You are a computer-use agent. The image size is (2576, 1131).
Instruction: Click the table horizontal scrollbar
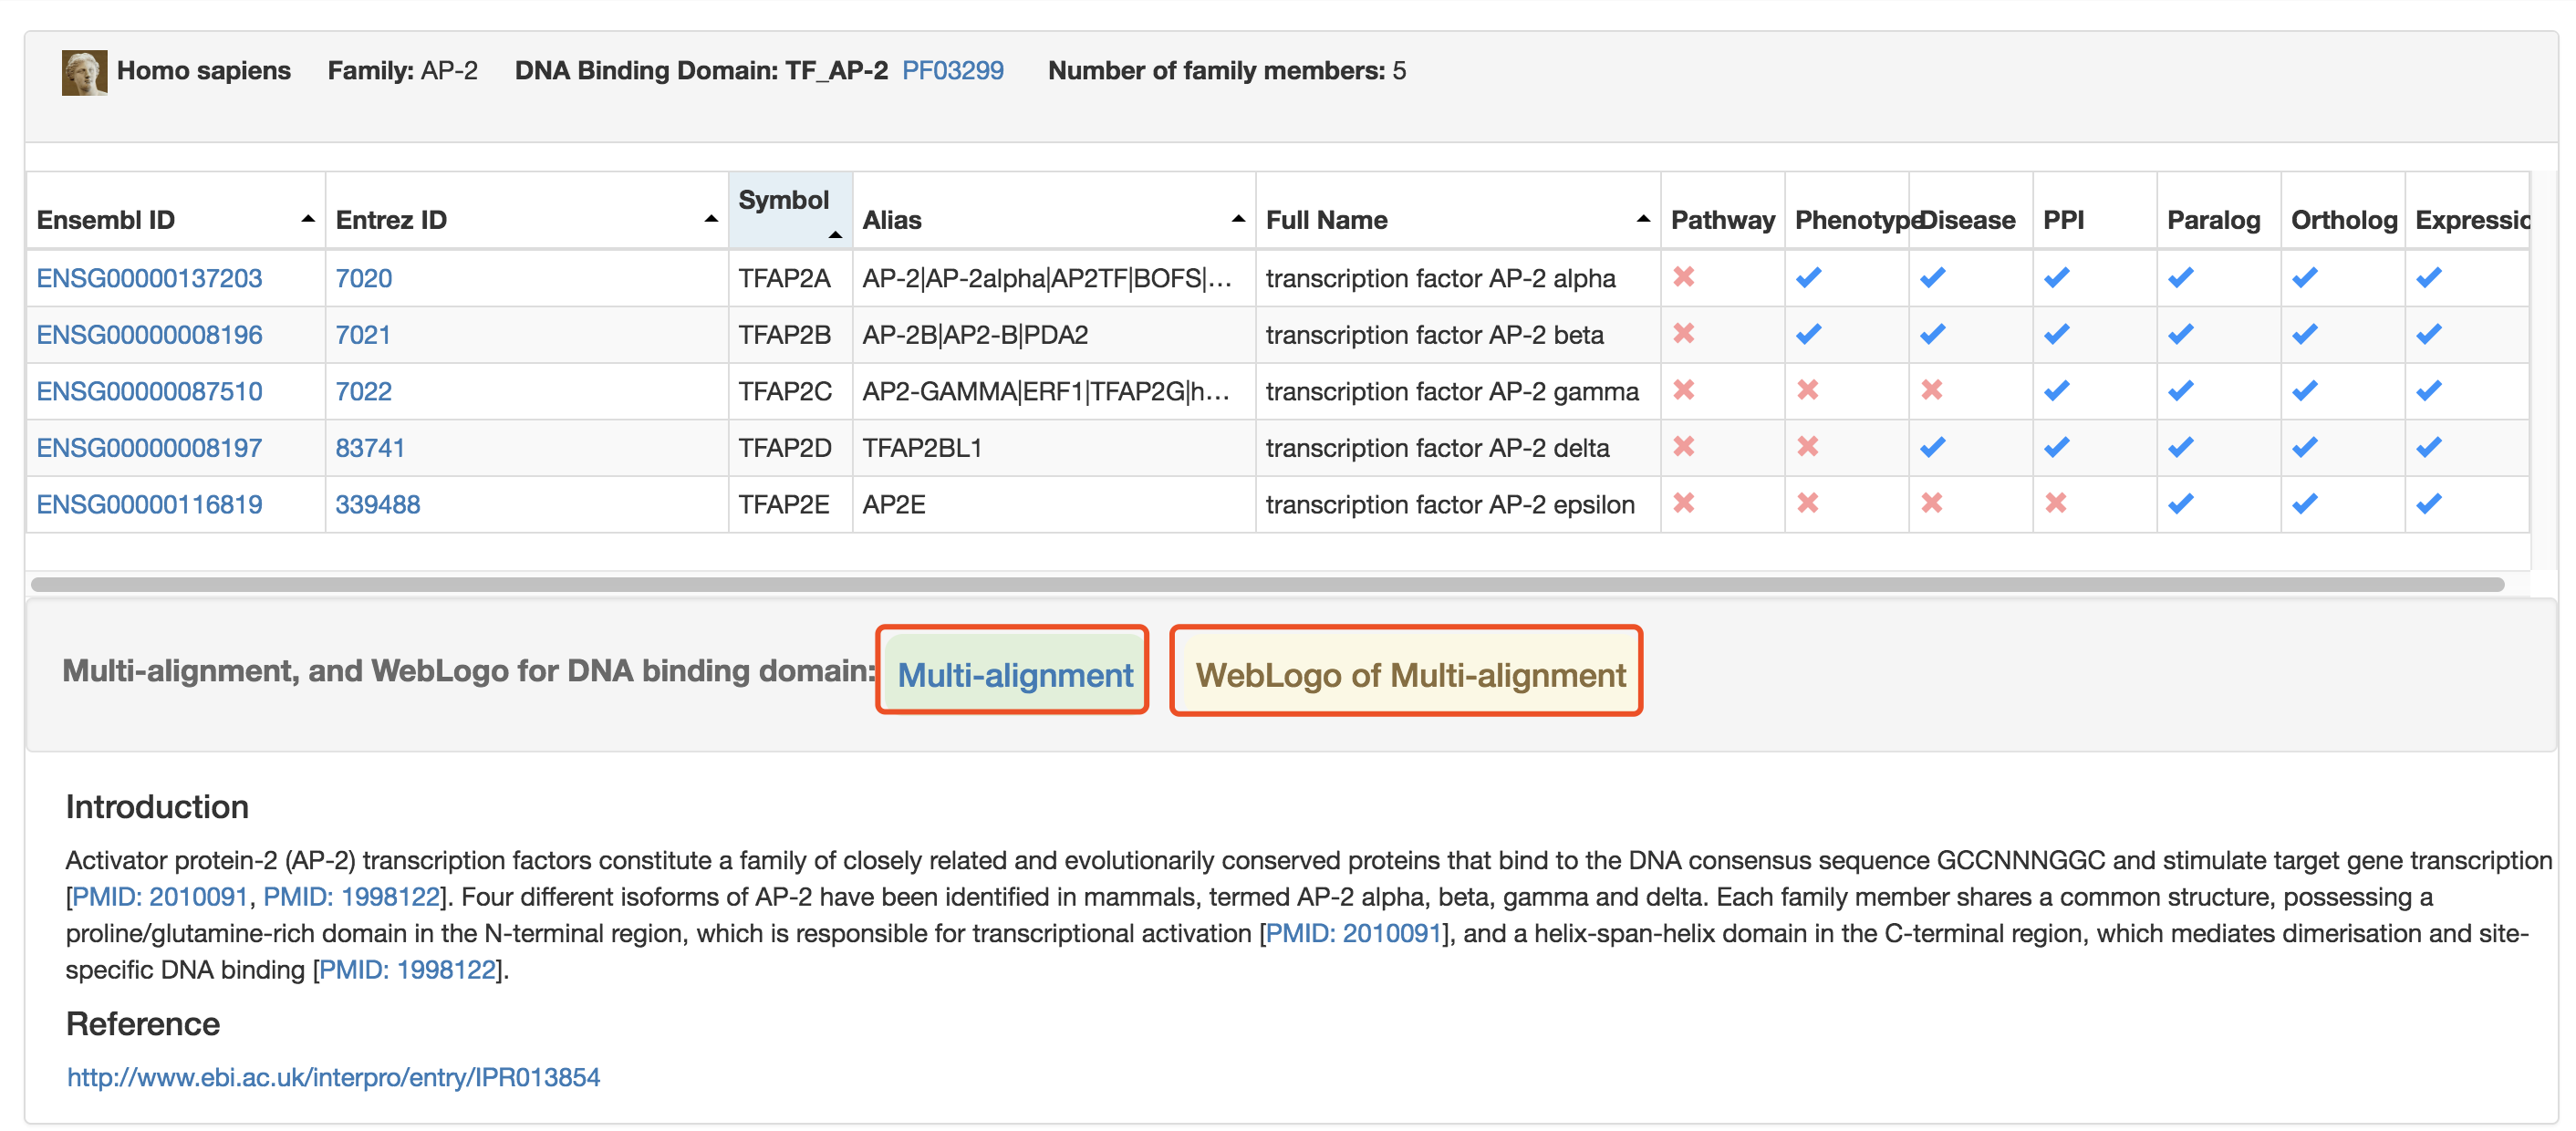click(x=1266, y=584)
